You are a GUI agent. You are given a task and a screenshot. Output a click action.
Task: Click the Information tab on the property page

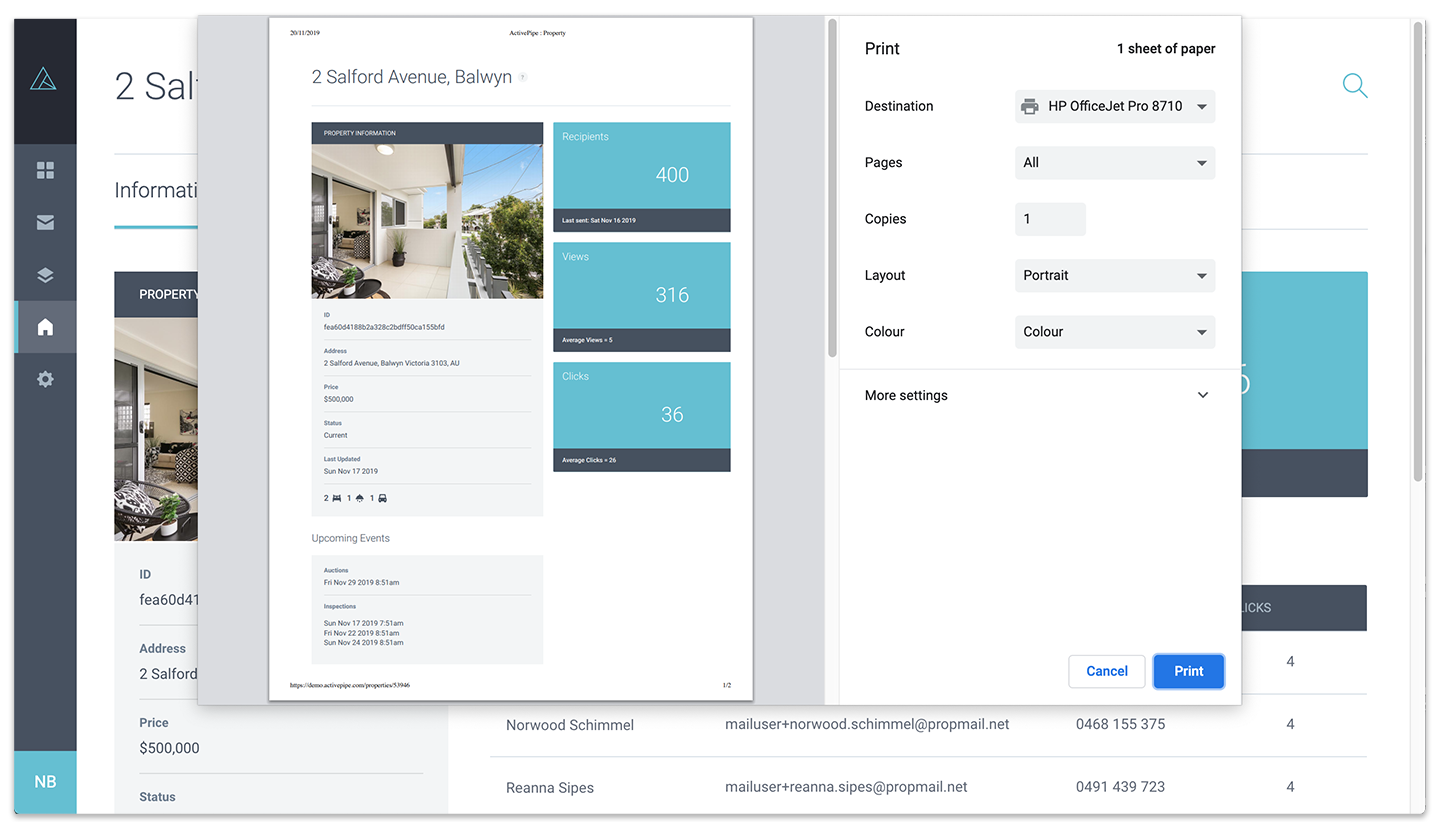tap(157, 190)
